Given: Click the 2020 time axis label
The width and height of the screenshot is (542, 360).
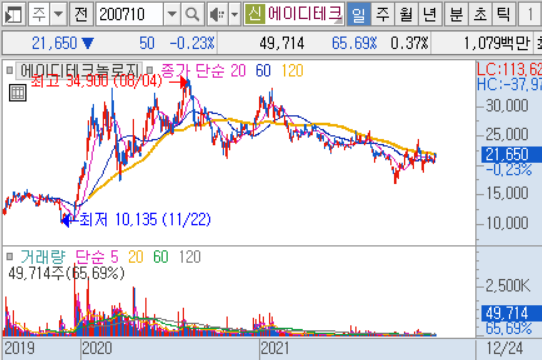Looking at the screenshot, I should [97, 348].
